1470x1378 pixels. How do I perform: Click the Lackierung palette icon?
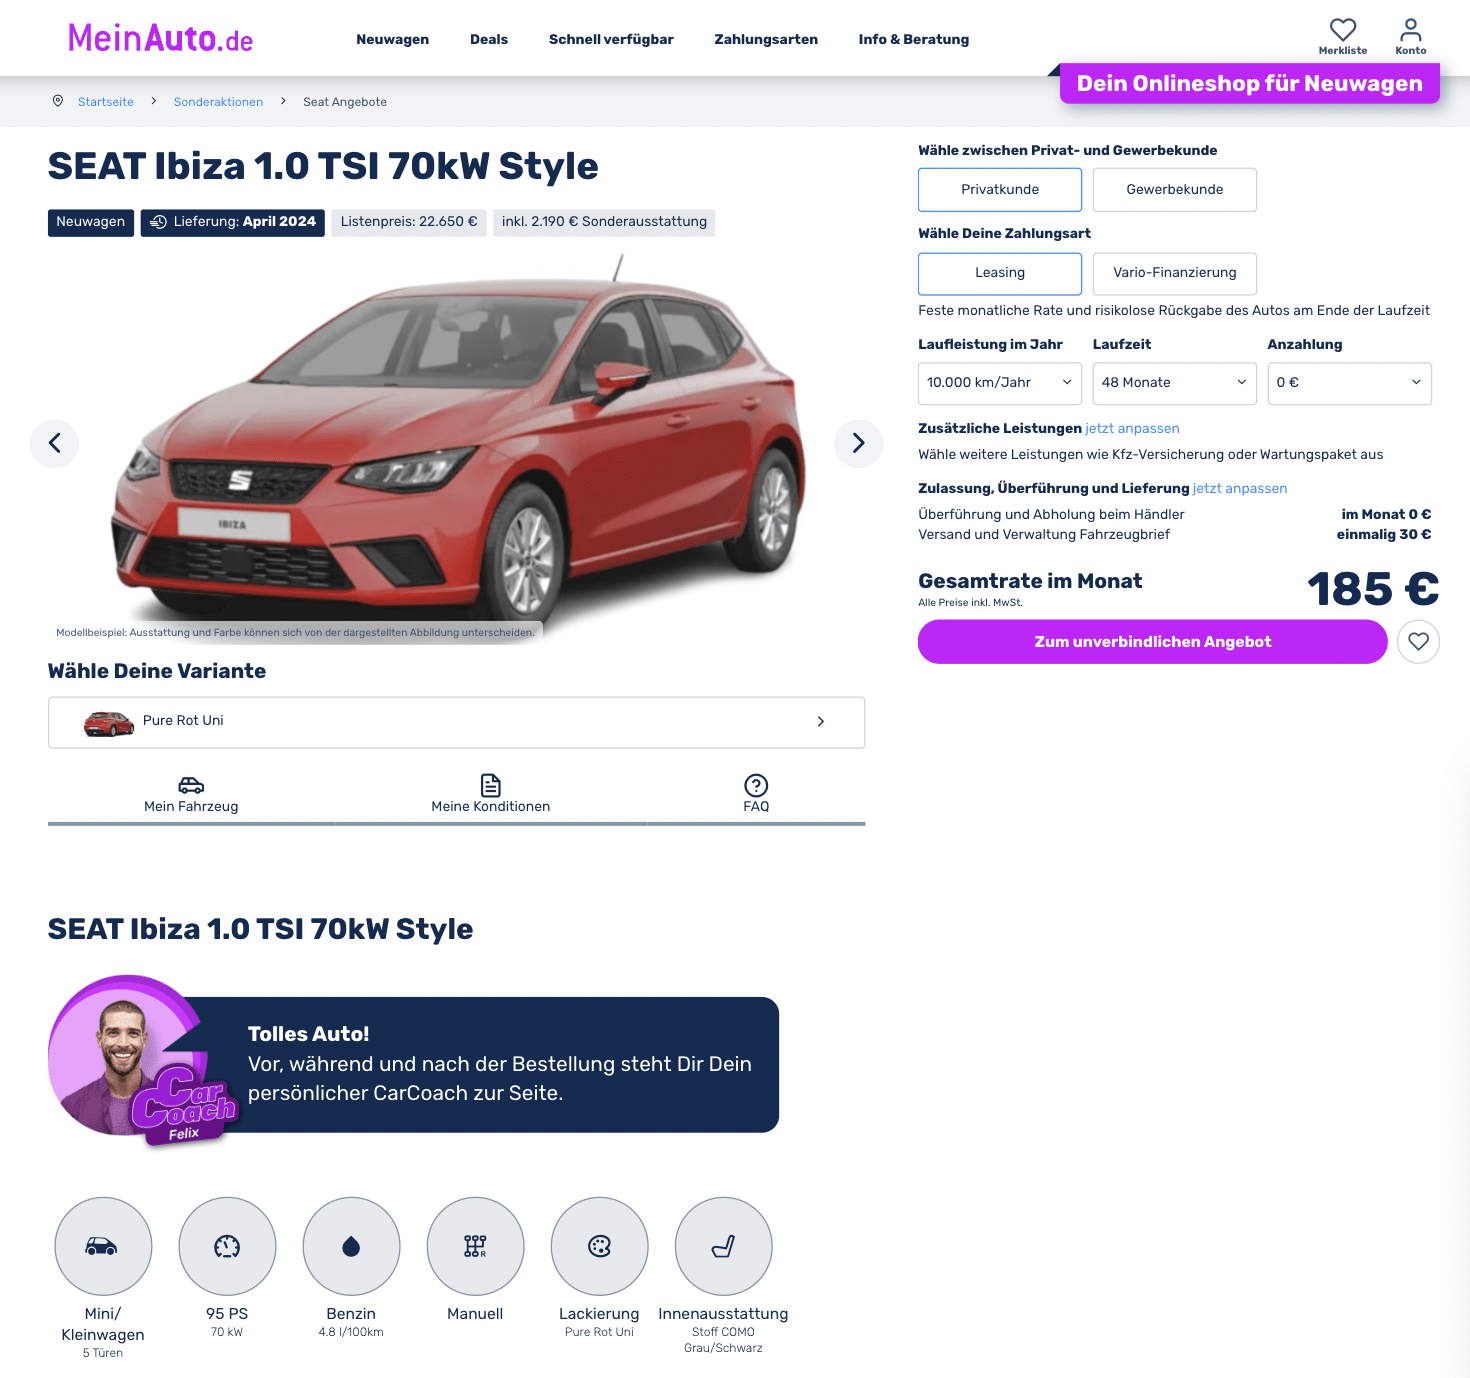[599, 1246]
